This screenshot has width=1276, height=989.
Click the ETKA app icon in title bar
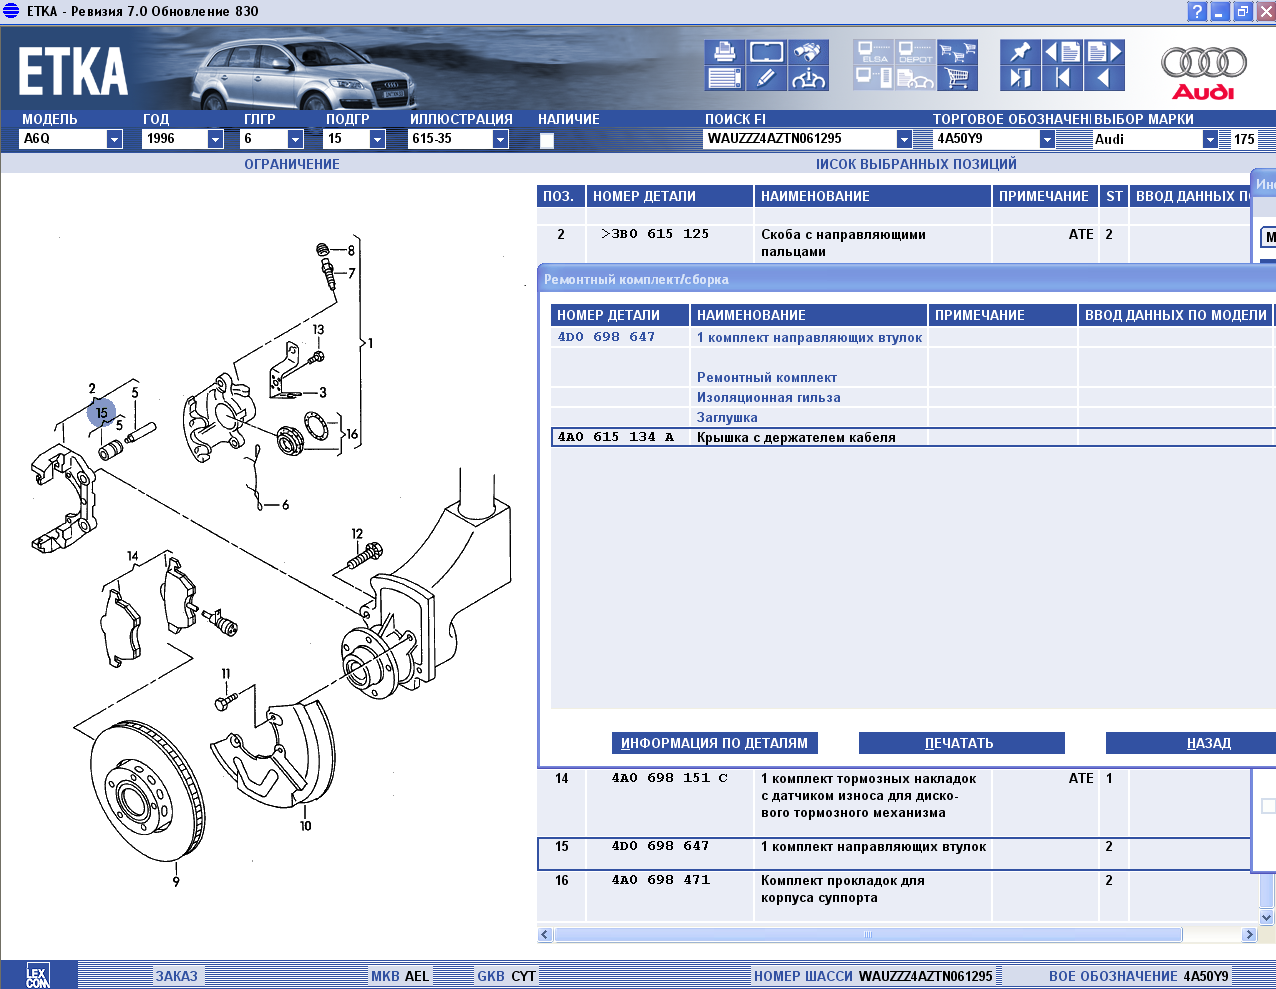click(x=11, y=11)
